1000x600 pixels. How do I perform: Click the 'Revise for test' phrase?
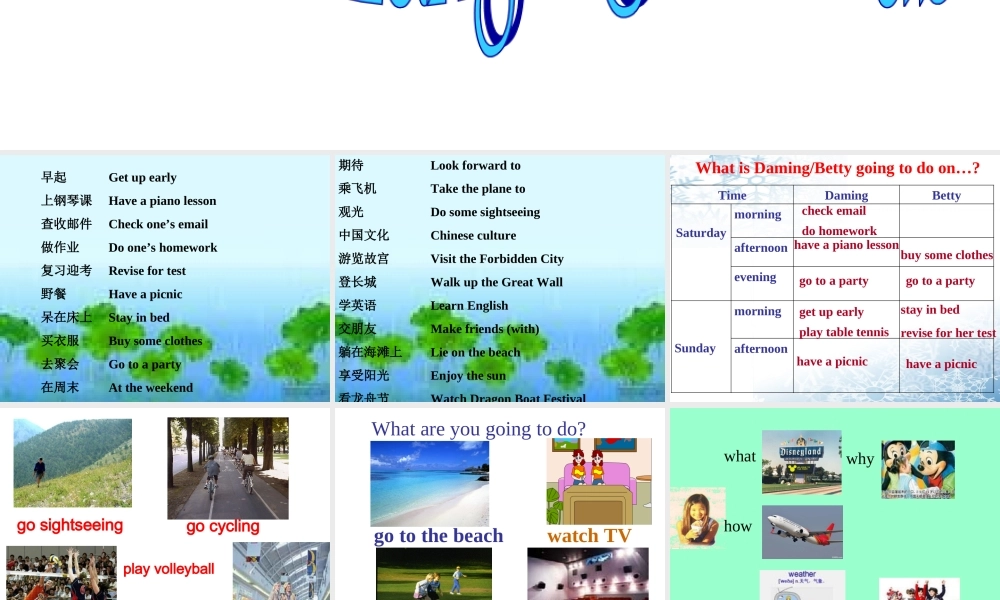click(x=147, y=271)
